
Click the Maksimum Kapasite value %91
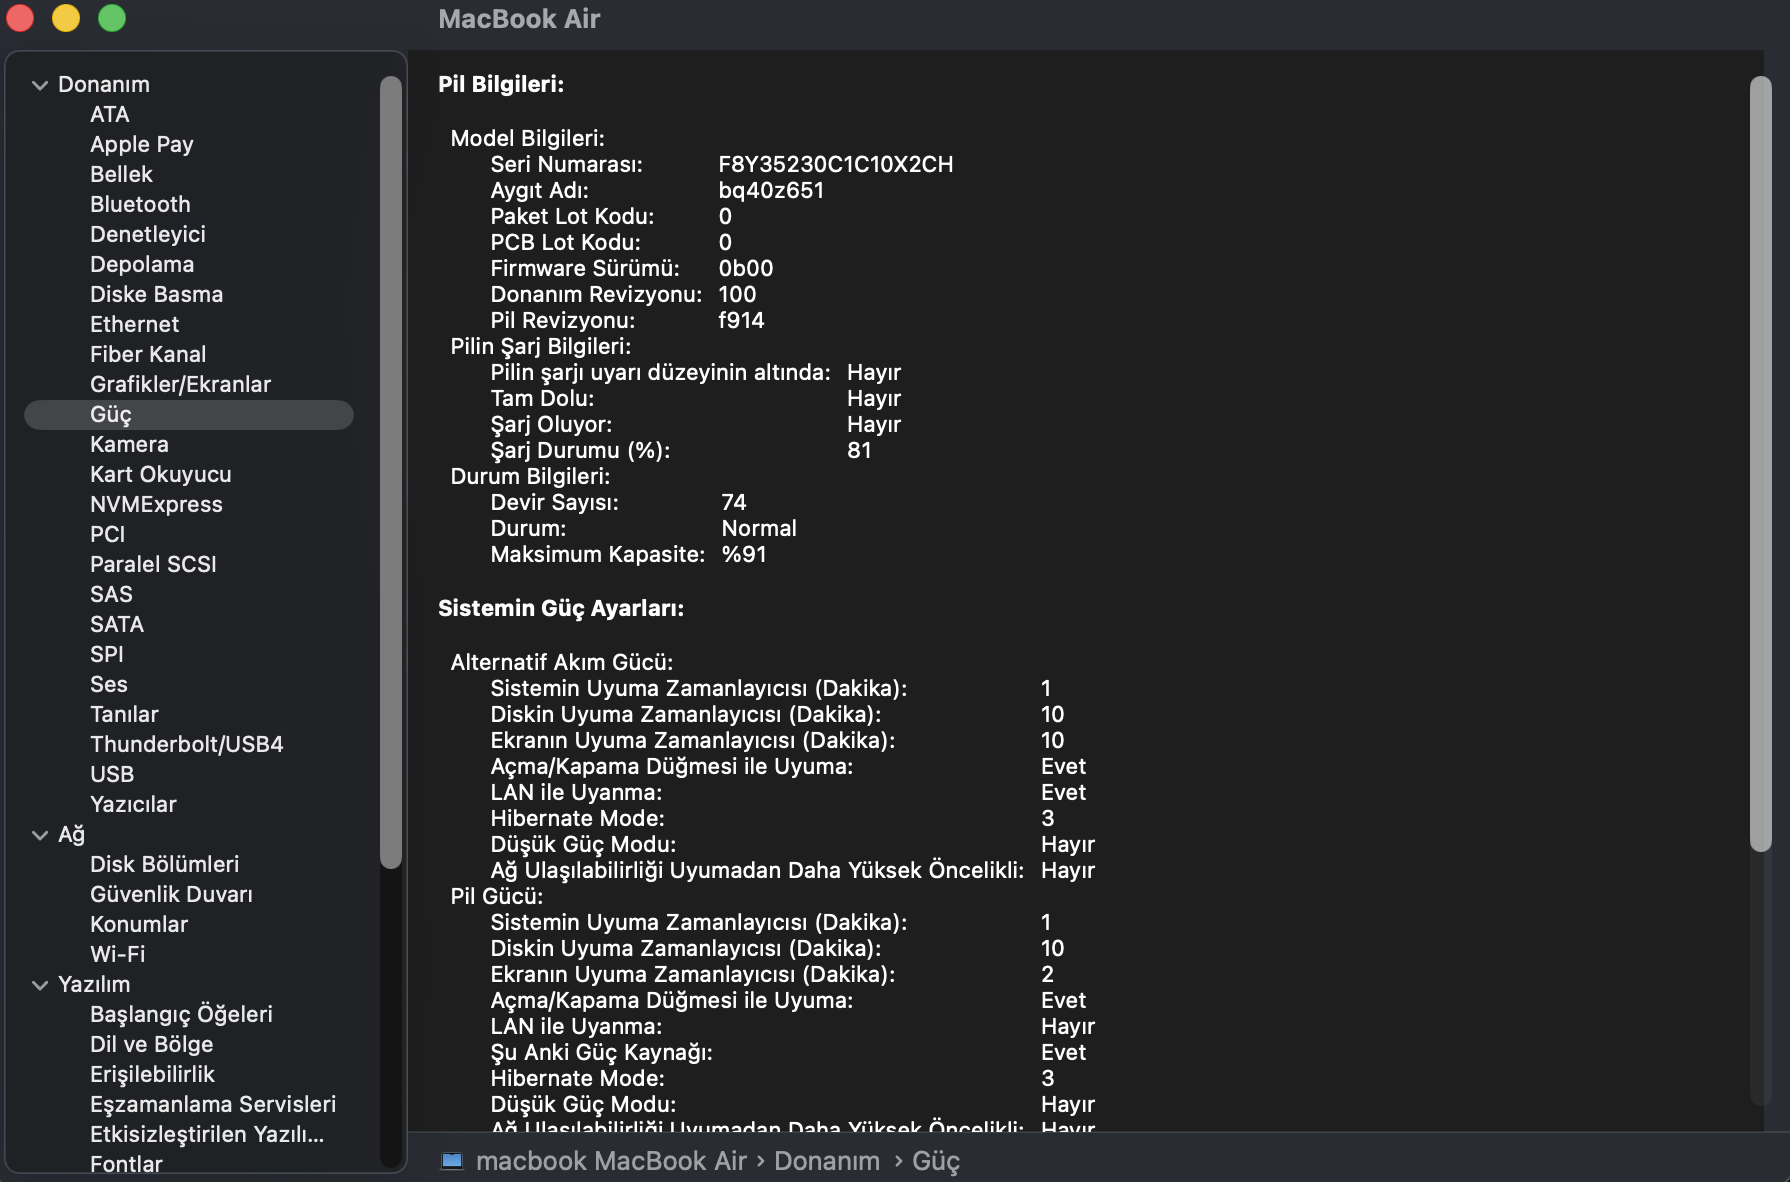point(744,555)
